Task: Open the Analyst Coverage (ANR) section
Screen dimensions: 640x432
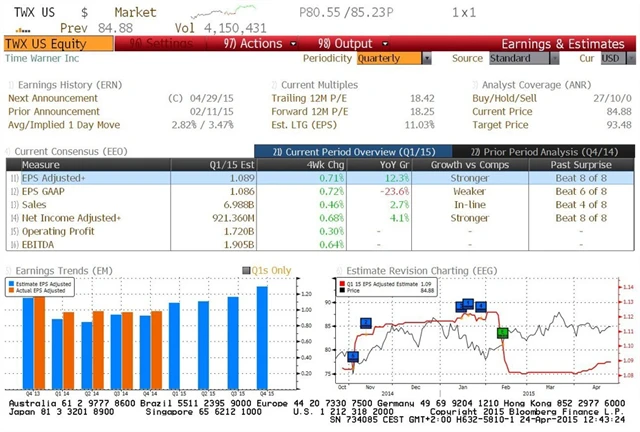Action: pos(534,85)
